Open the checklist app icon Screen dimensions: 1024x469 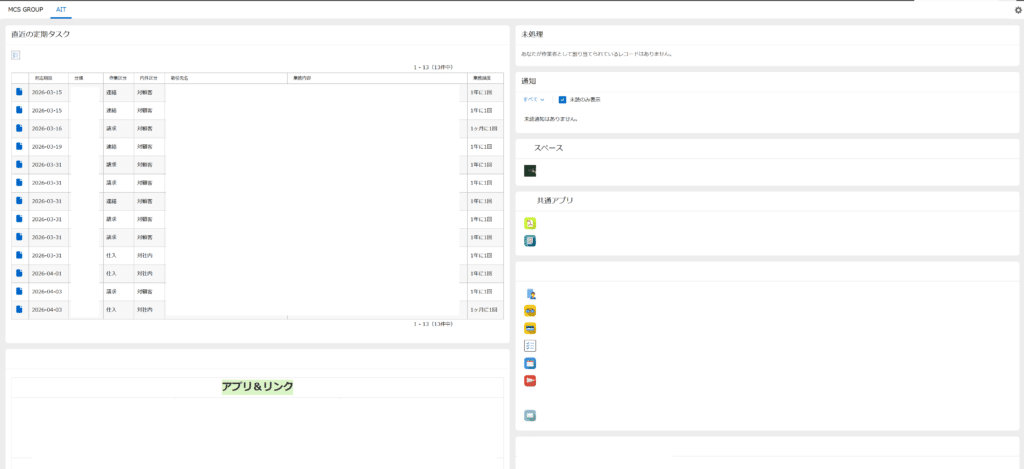point(530,345)
